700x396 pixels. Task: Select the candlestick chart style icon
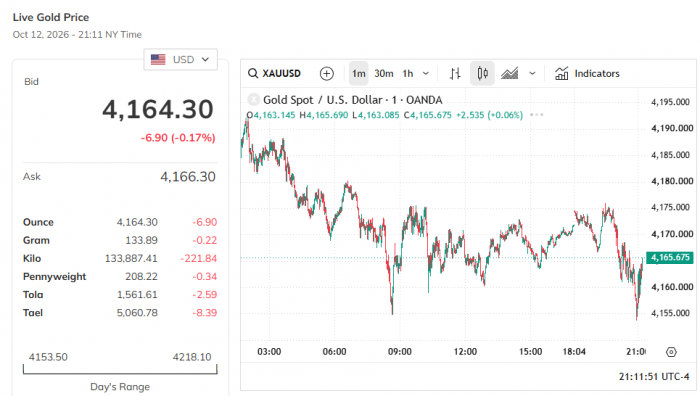click(482, 73)
